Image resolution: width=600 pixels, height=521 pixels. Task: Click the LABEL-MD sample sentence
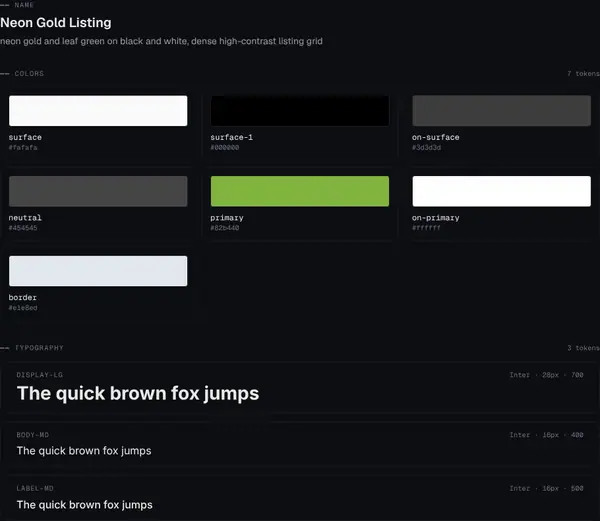85,505
